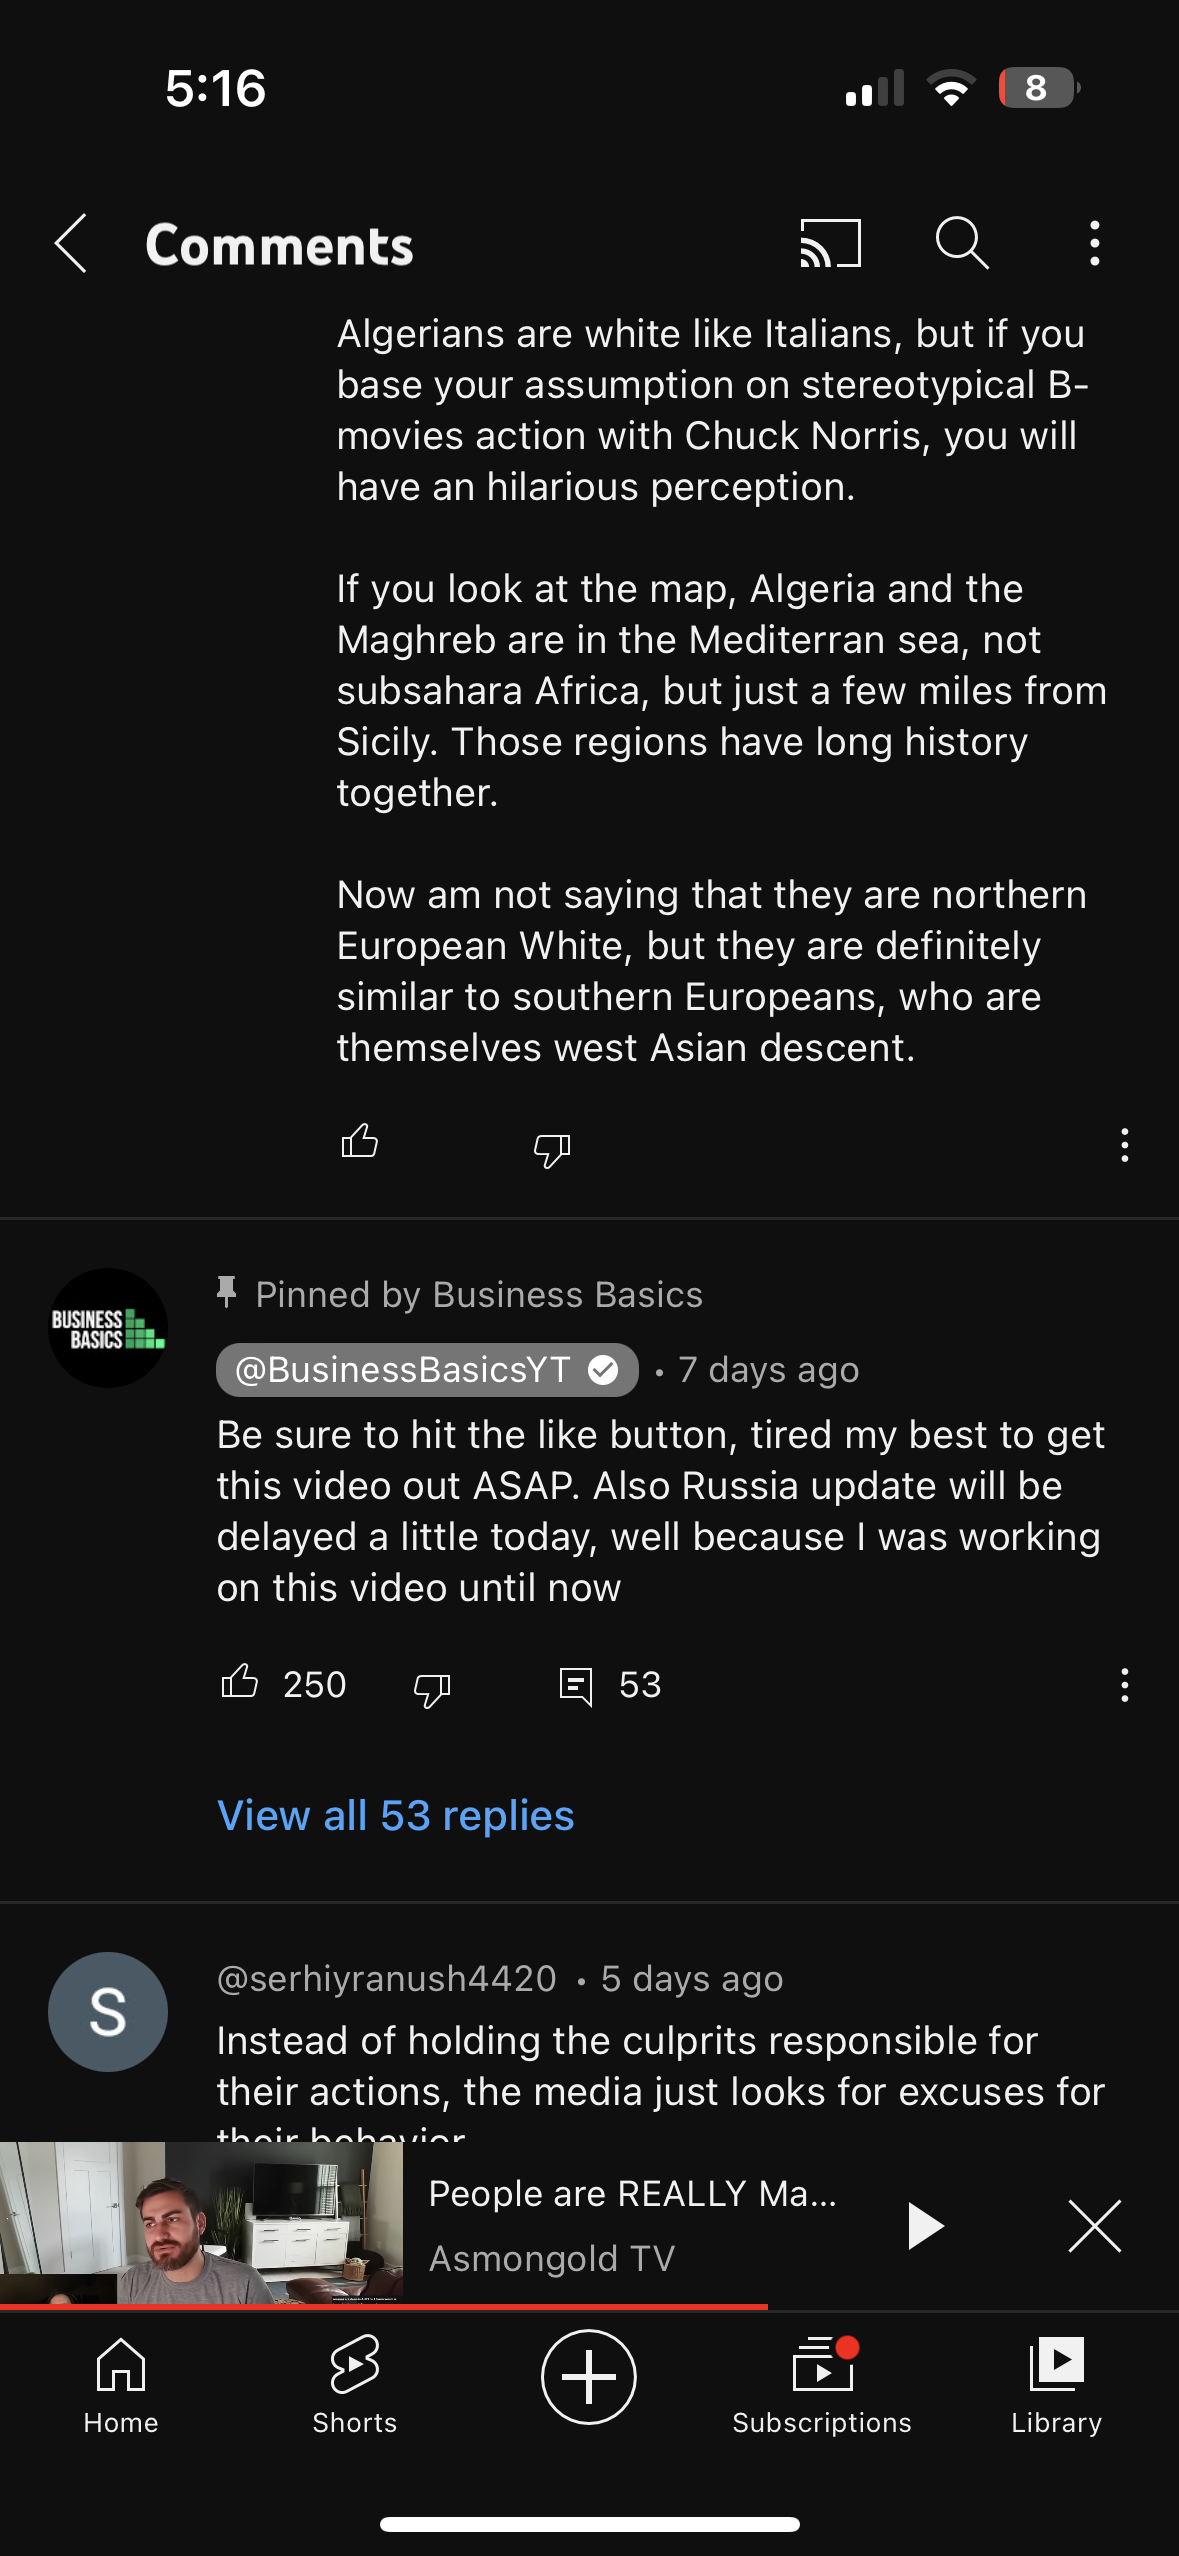Like the pinned Business Basics comment

240,1682
